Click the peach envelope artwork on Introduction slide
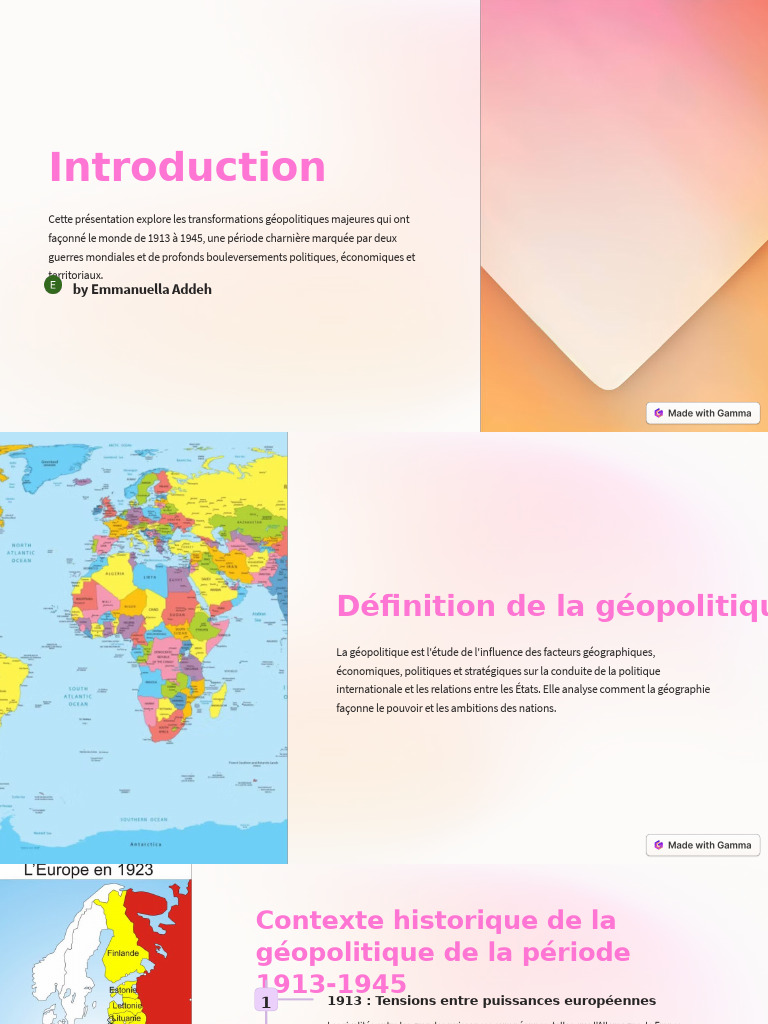The height and width of the screenshot is (1024, 768). tap(624, 216)
